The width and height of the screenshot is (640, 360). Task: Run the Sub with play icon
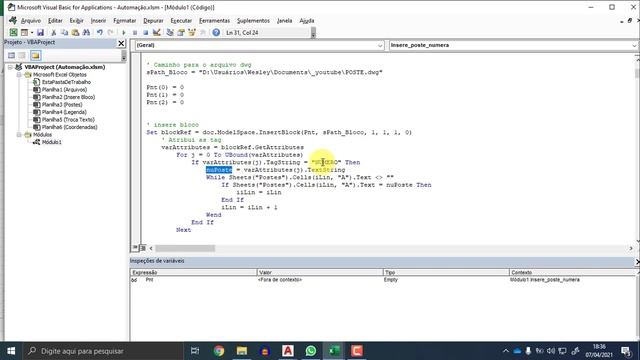pyautogui.click(x=124, y=32)
